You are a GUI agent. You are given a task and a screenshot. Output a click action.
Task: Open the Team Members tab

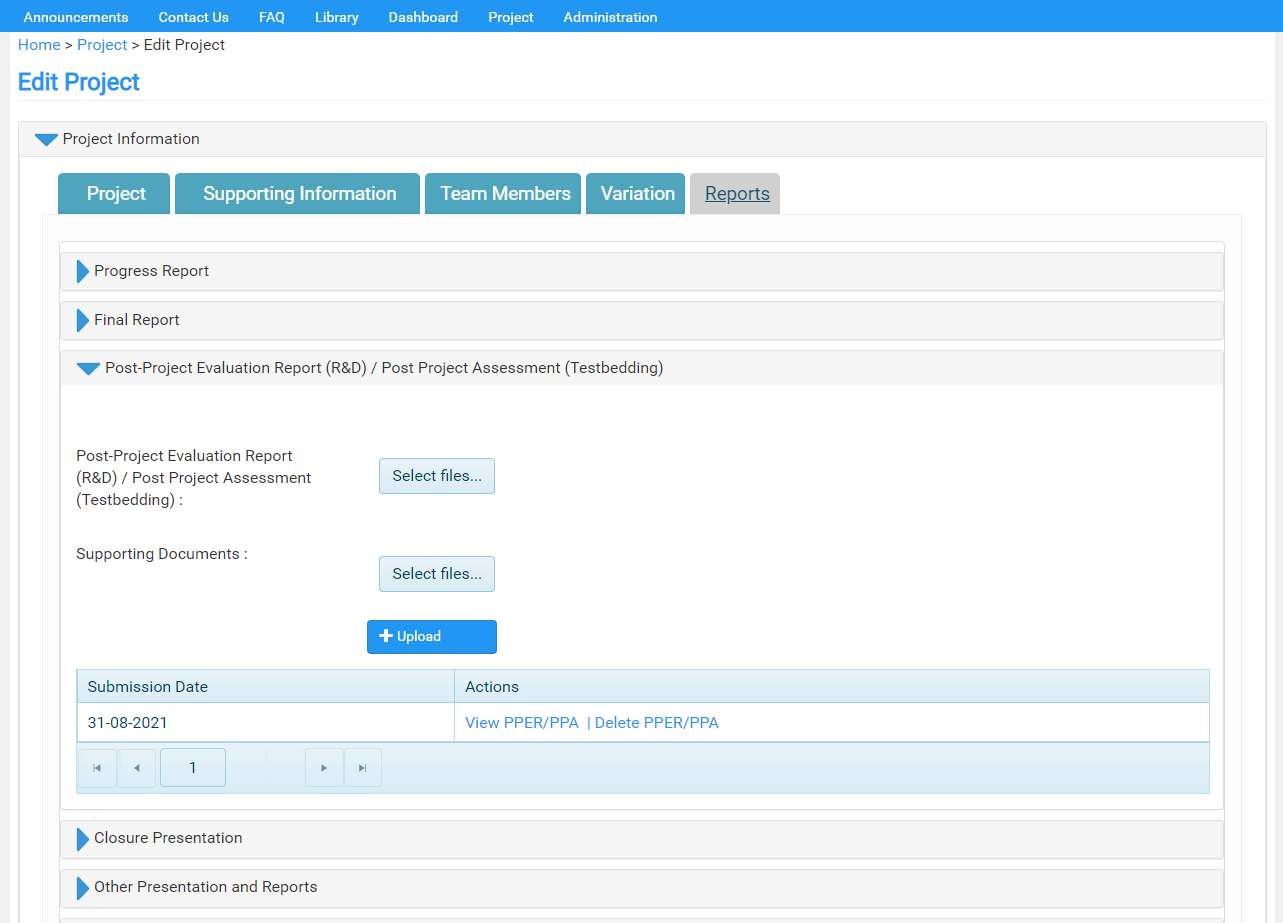pyautogui.click(x=505, y=194)
